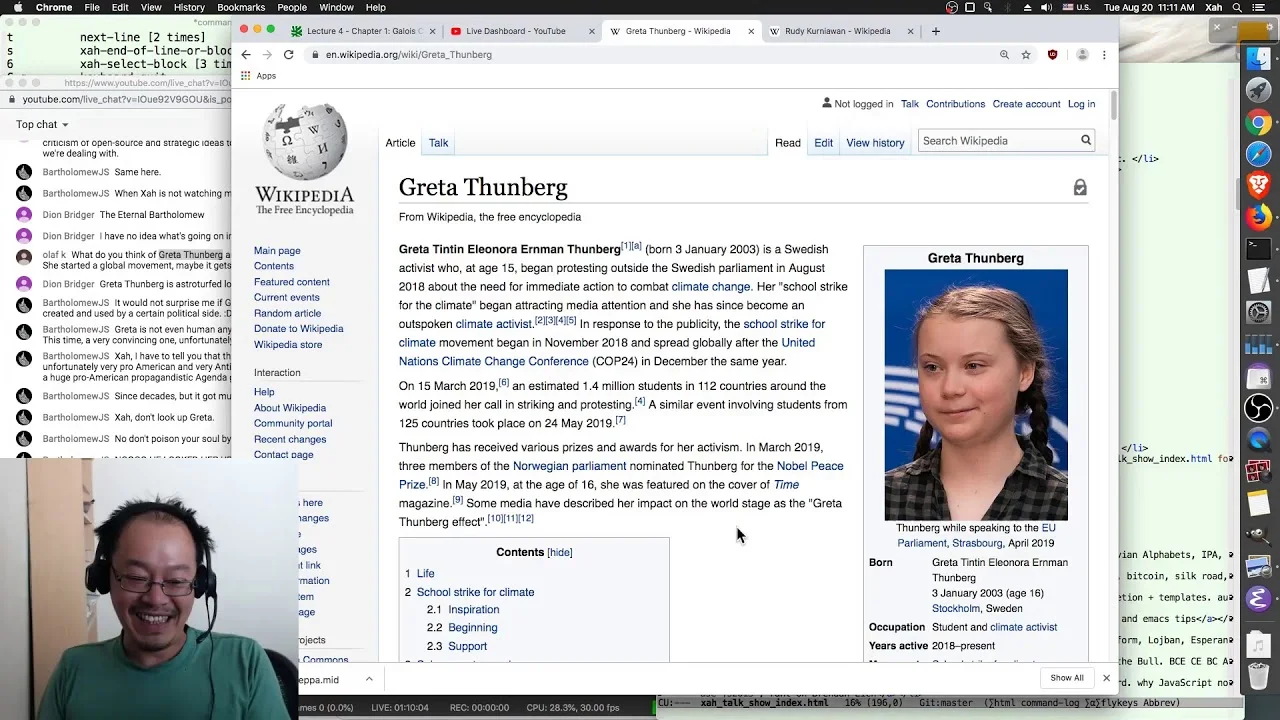
Task: Click the volume icon in menu bar
Action: [1046, 7]
